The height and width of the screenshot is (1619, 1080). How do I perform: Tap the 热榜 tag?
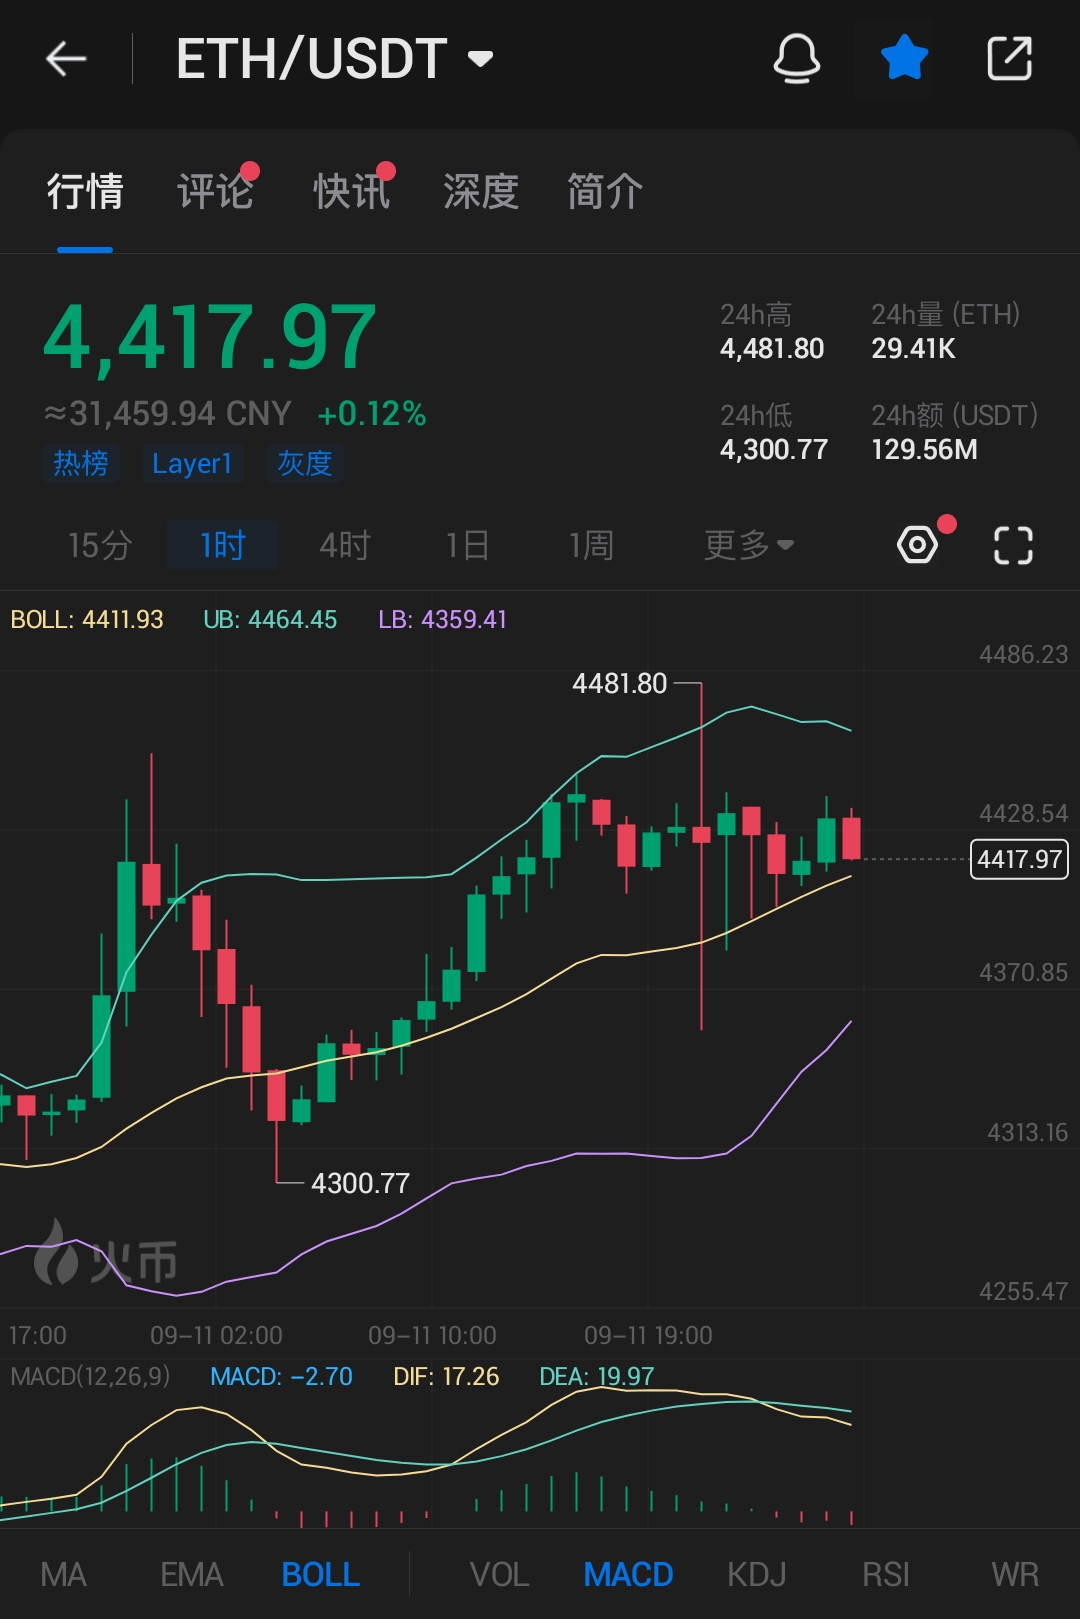pyautogui.click(x=81, y=463)
